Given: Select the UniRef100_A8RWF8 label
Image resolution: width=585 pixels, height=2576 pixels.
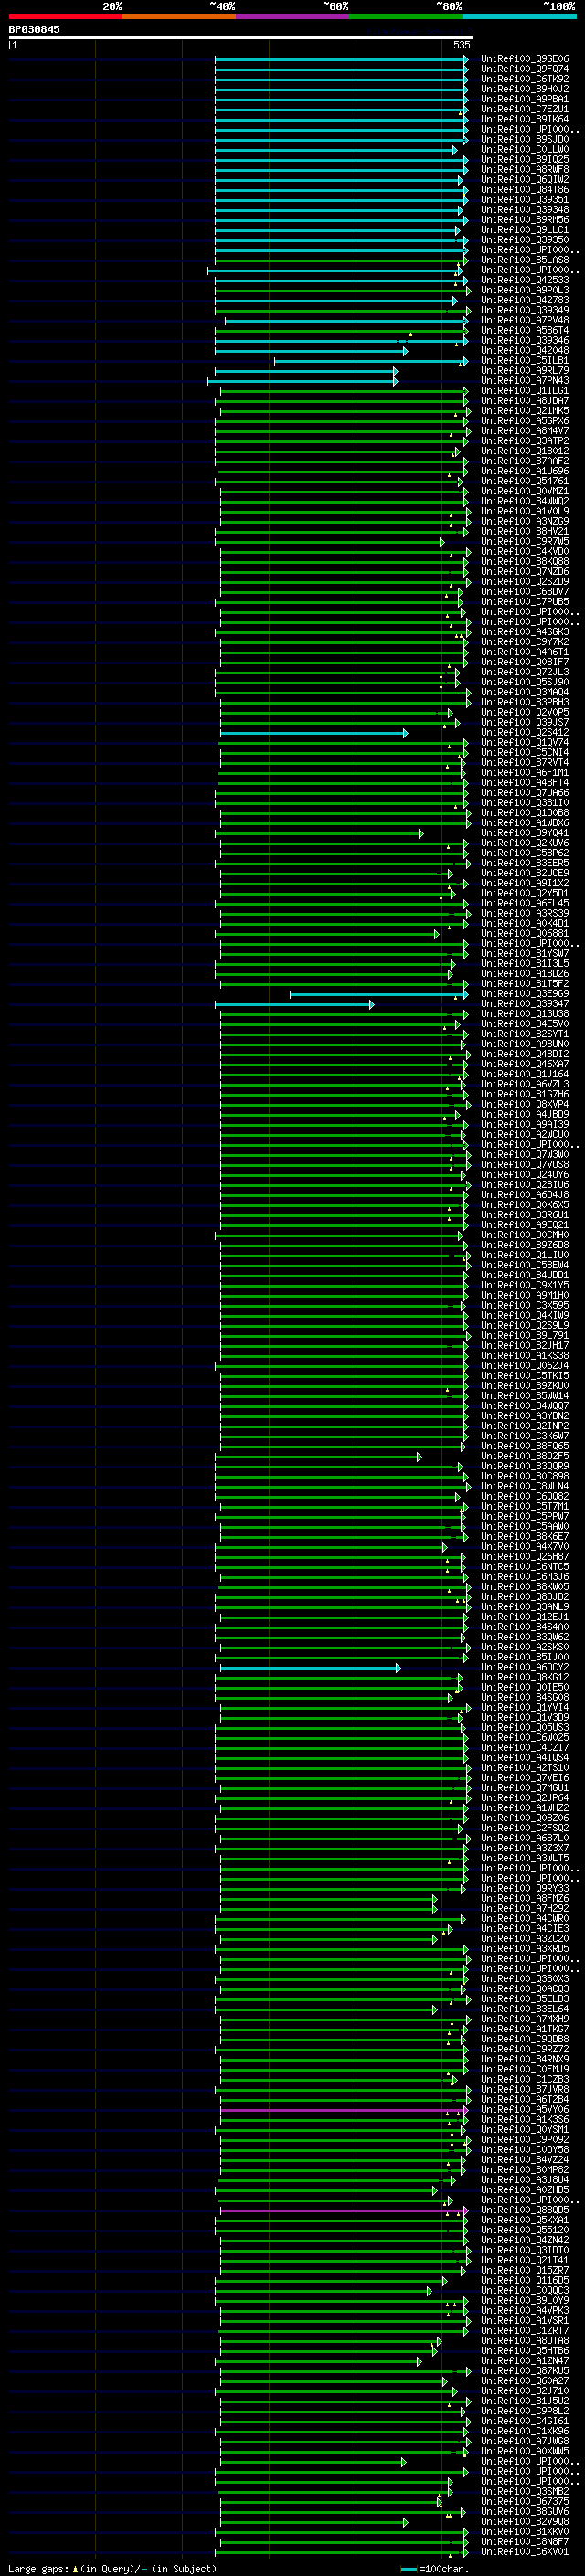Looking at the screenshot, I should coord(524,169).
